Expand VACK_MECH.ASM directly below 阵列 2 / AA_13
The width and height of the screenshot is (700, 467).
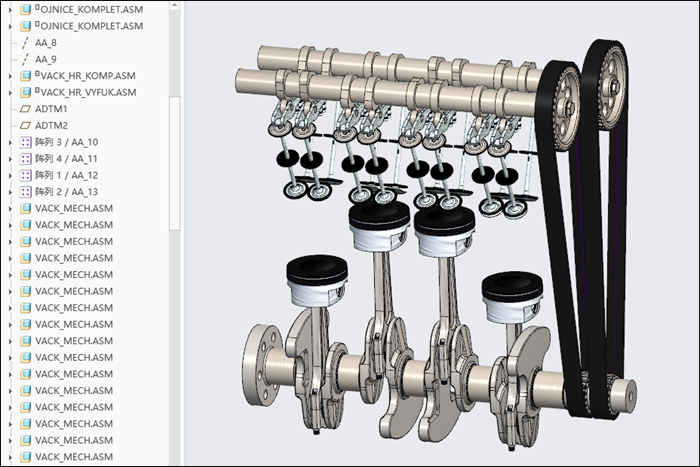pos(10,208)
